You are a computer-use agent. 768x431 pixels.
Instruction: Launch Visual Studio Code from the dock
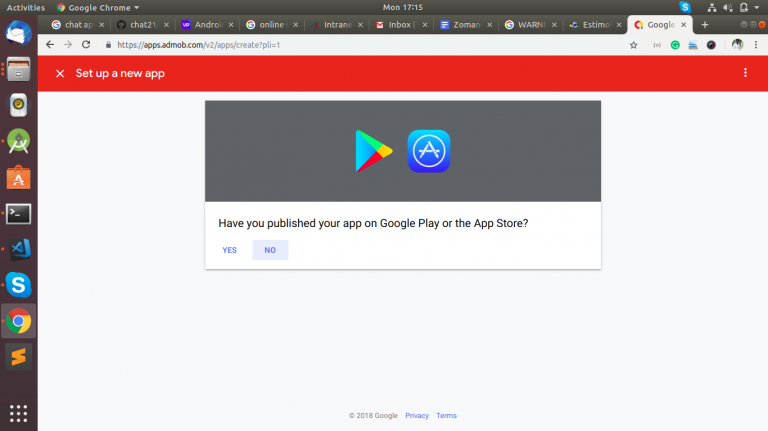[x=19, y=249]
